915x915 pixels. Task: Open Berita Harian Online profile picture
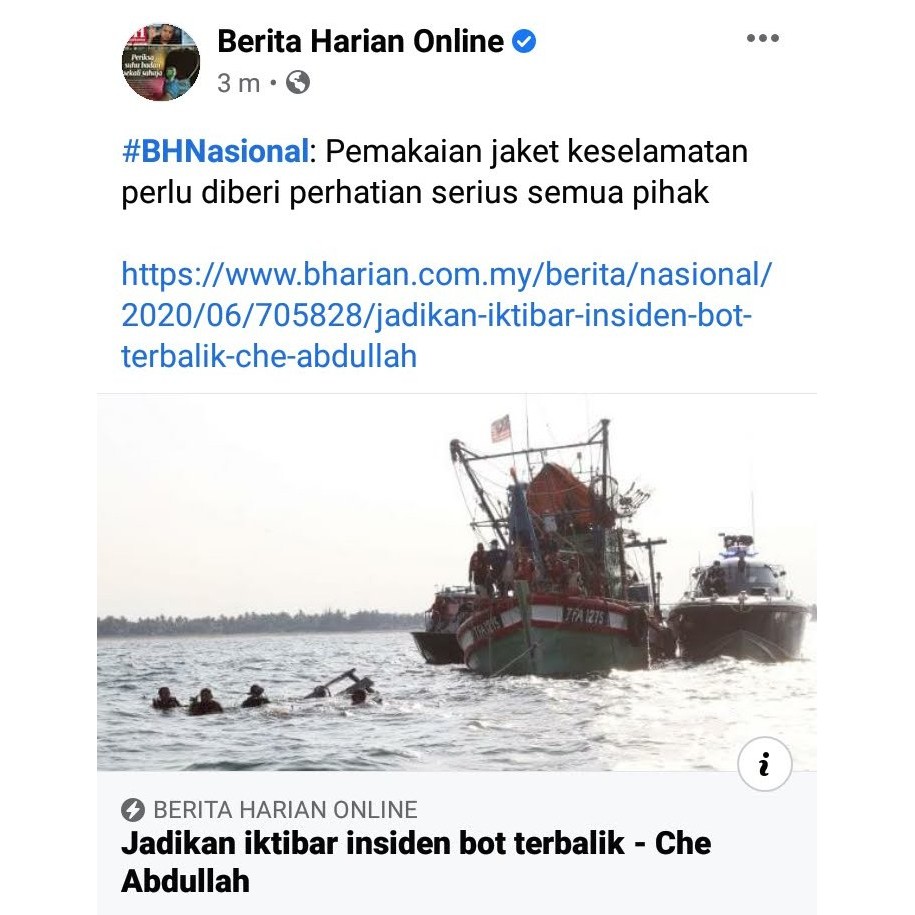pos(160,62)
